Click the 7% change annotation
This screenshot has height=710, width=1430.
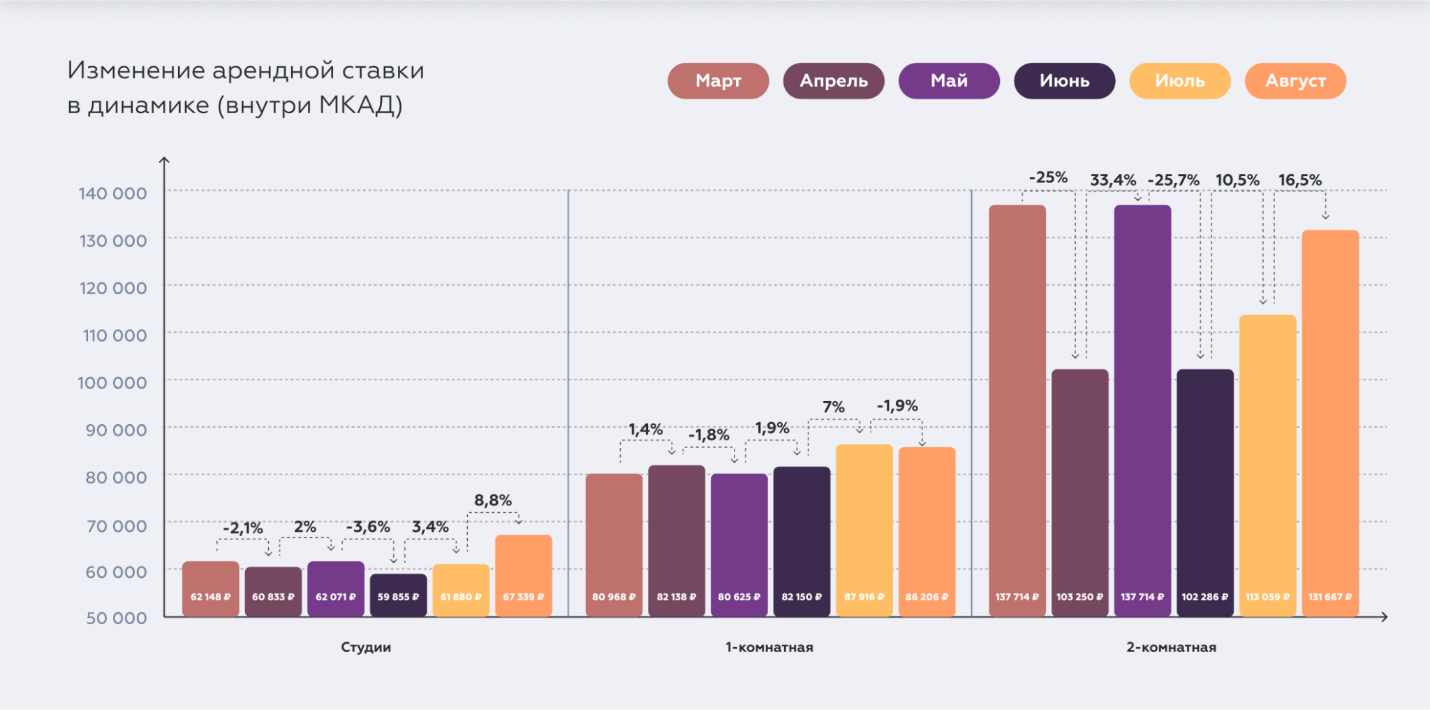(x=833, y=407)
